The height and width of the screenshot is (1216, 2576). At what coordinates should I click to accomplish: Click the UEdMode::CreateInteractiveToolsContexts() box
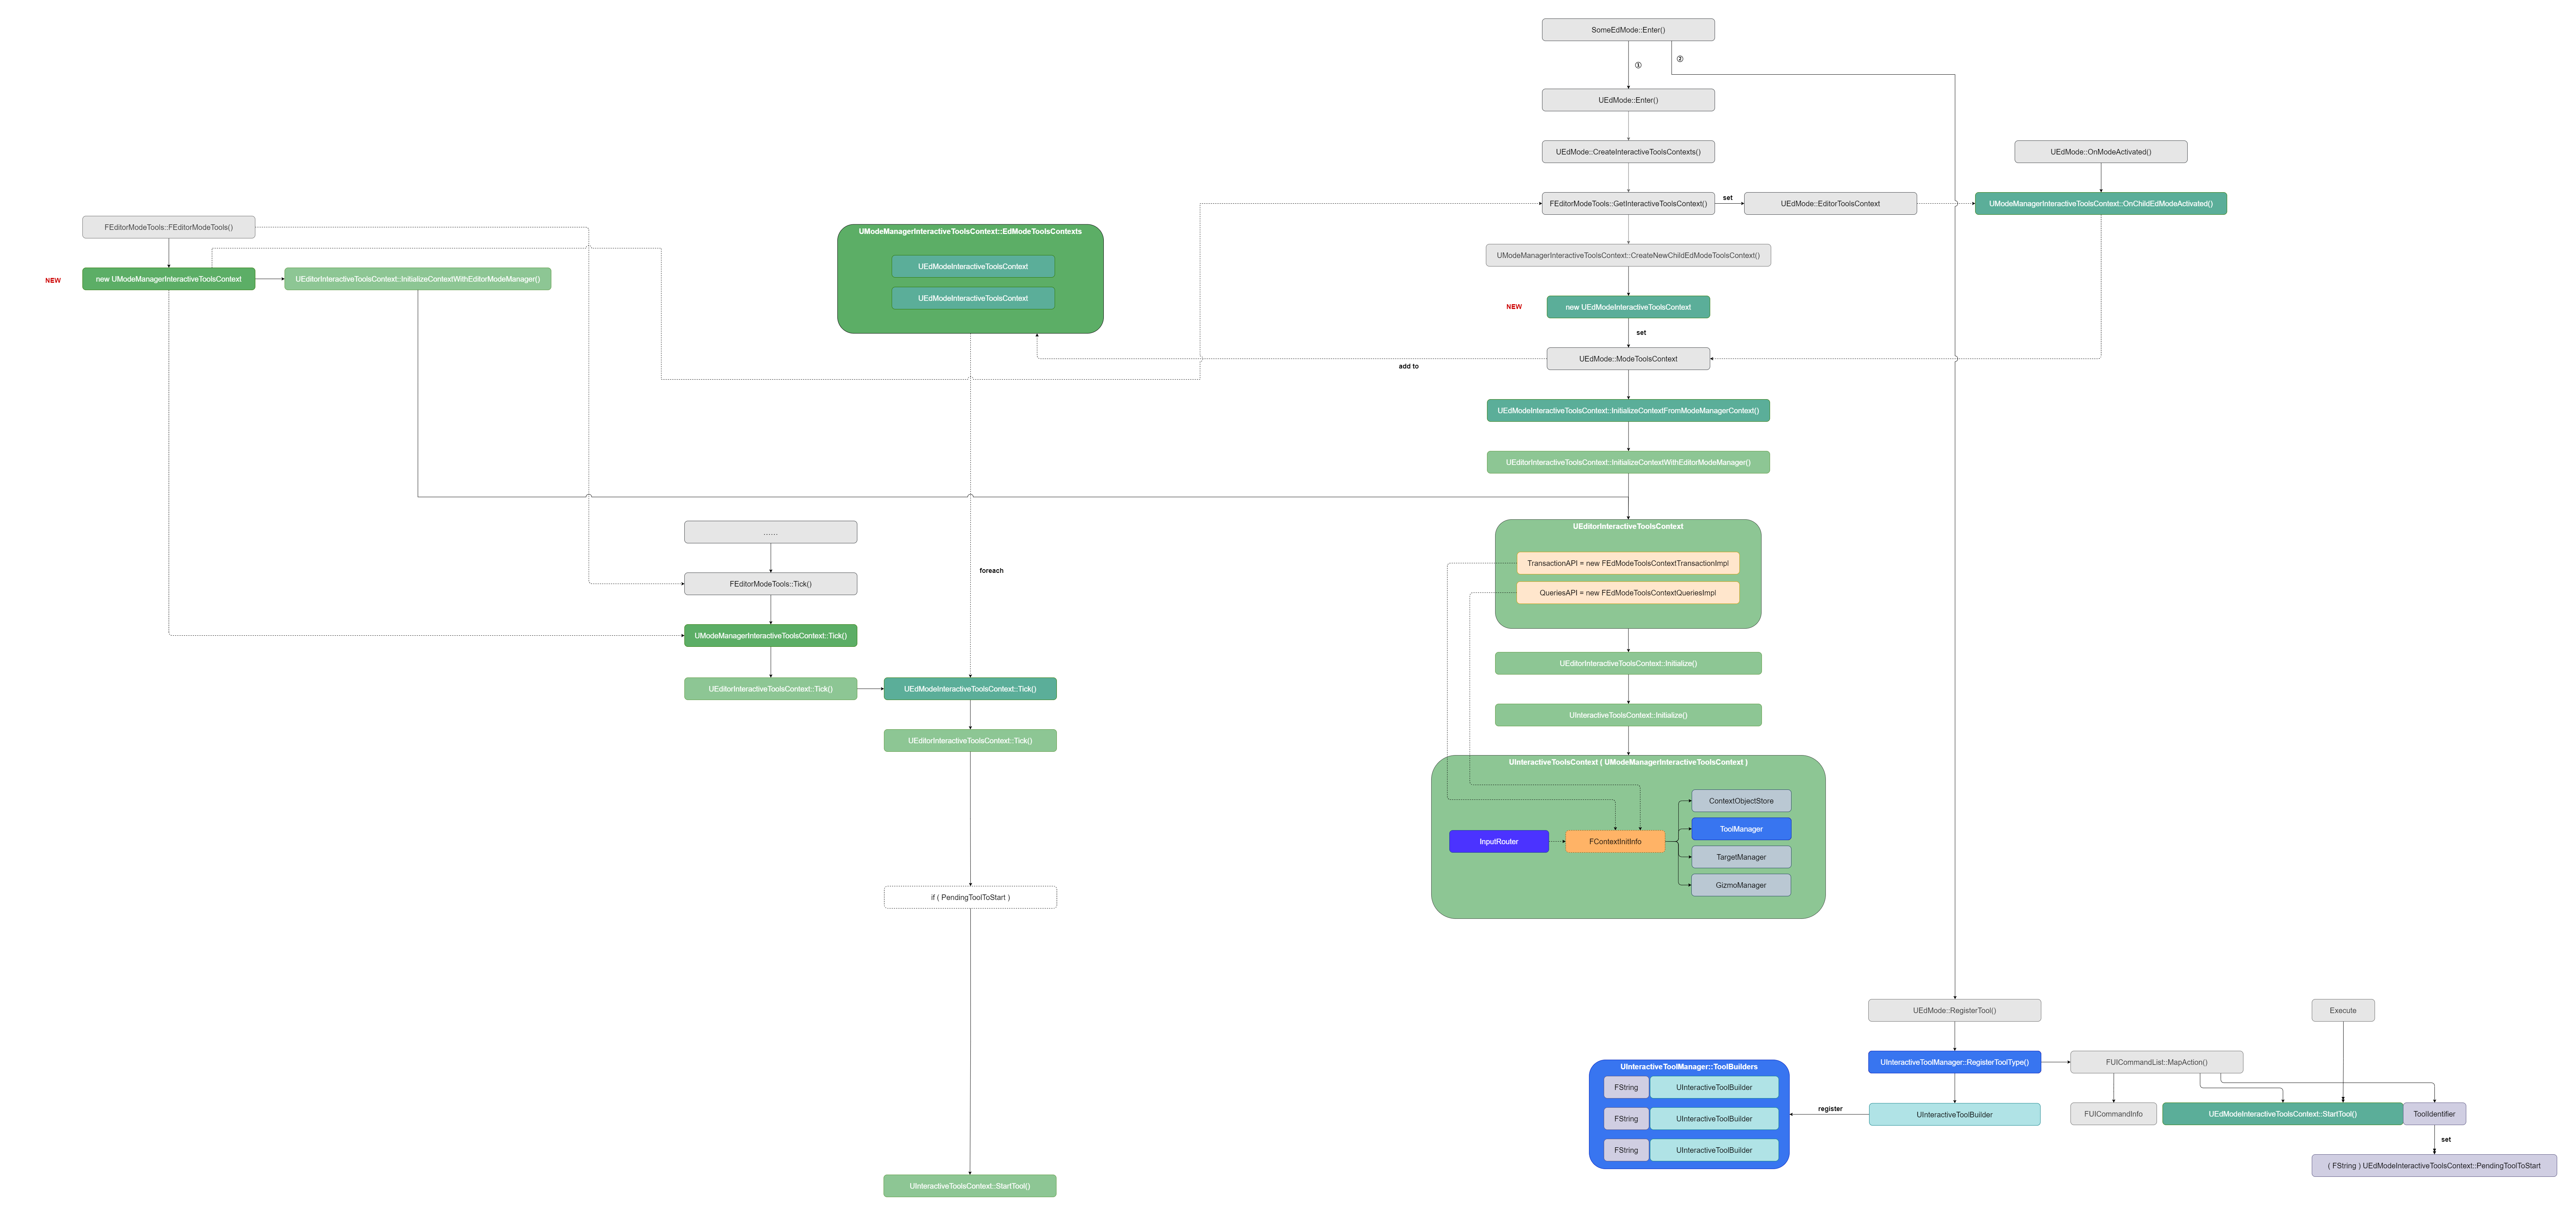tap(1628, 151)
